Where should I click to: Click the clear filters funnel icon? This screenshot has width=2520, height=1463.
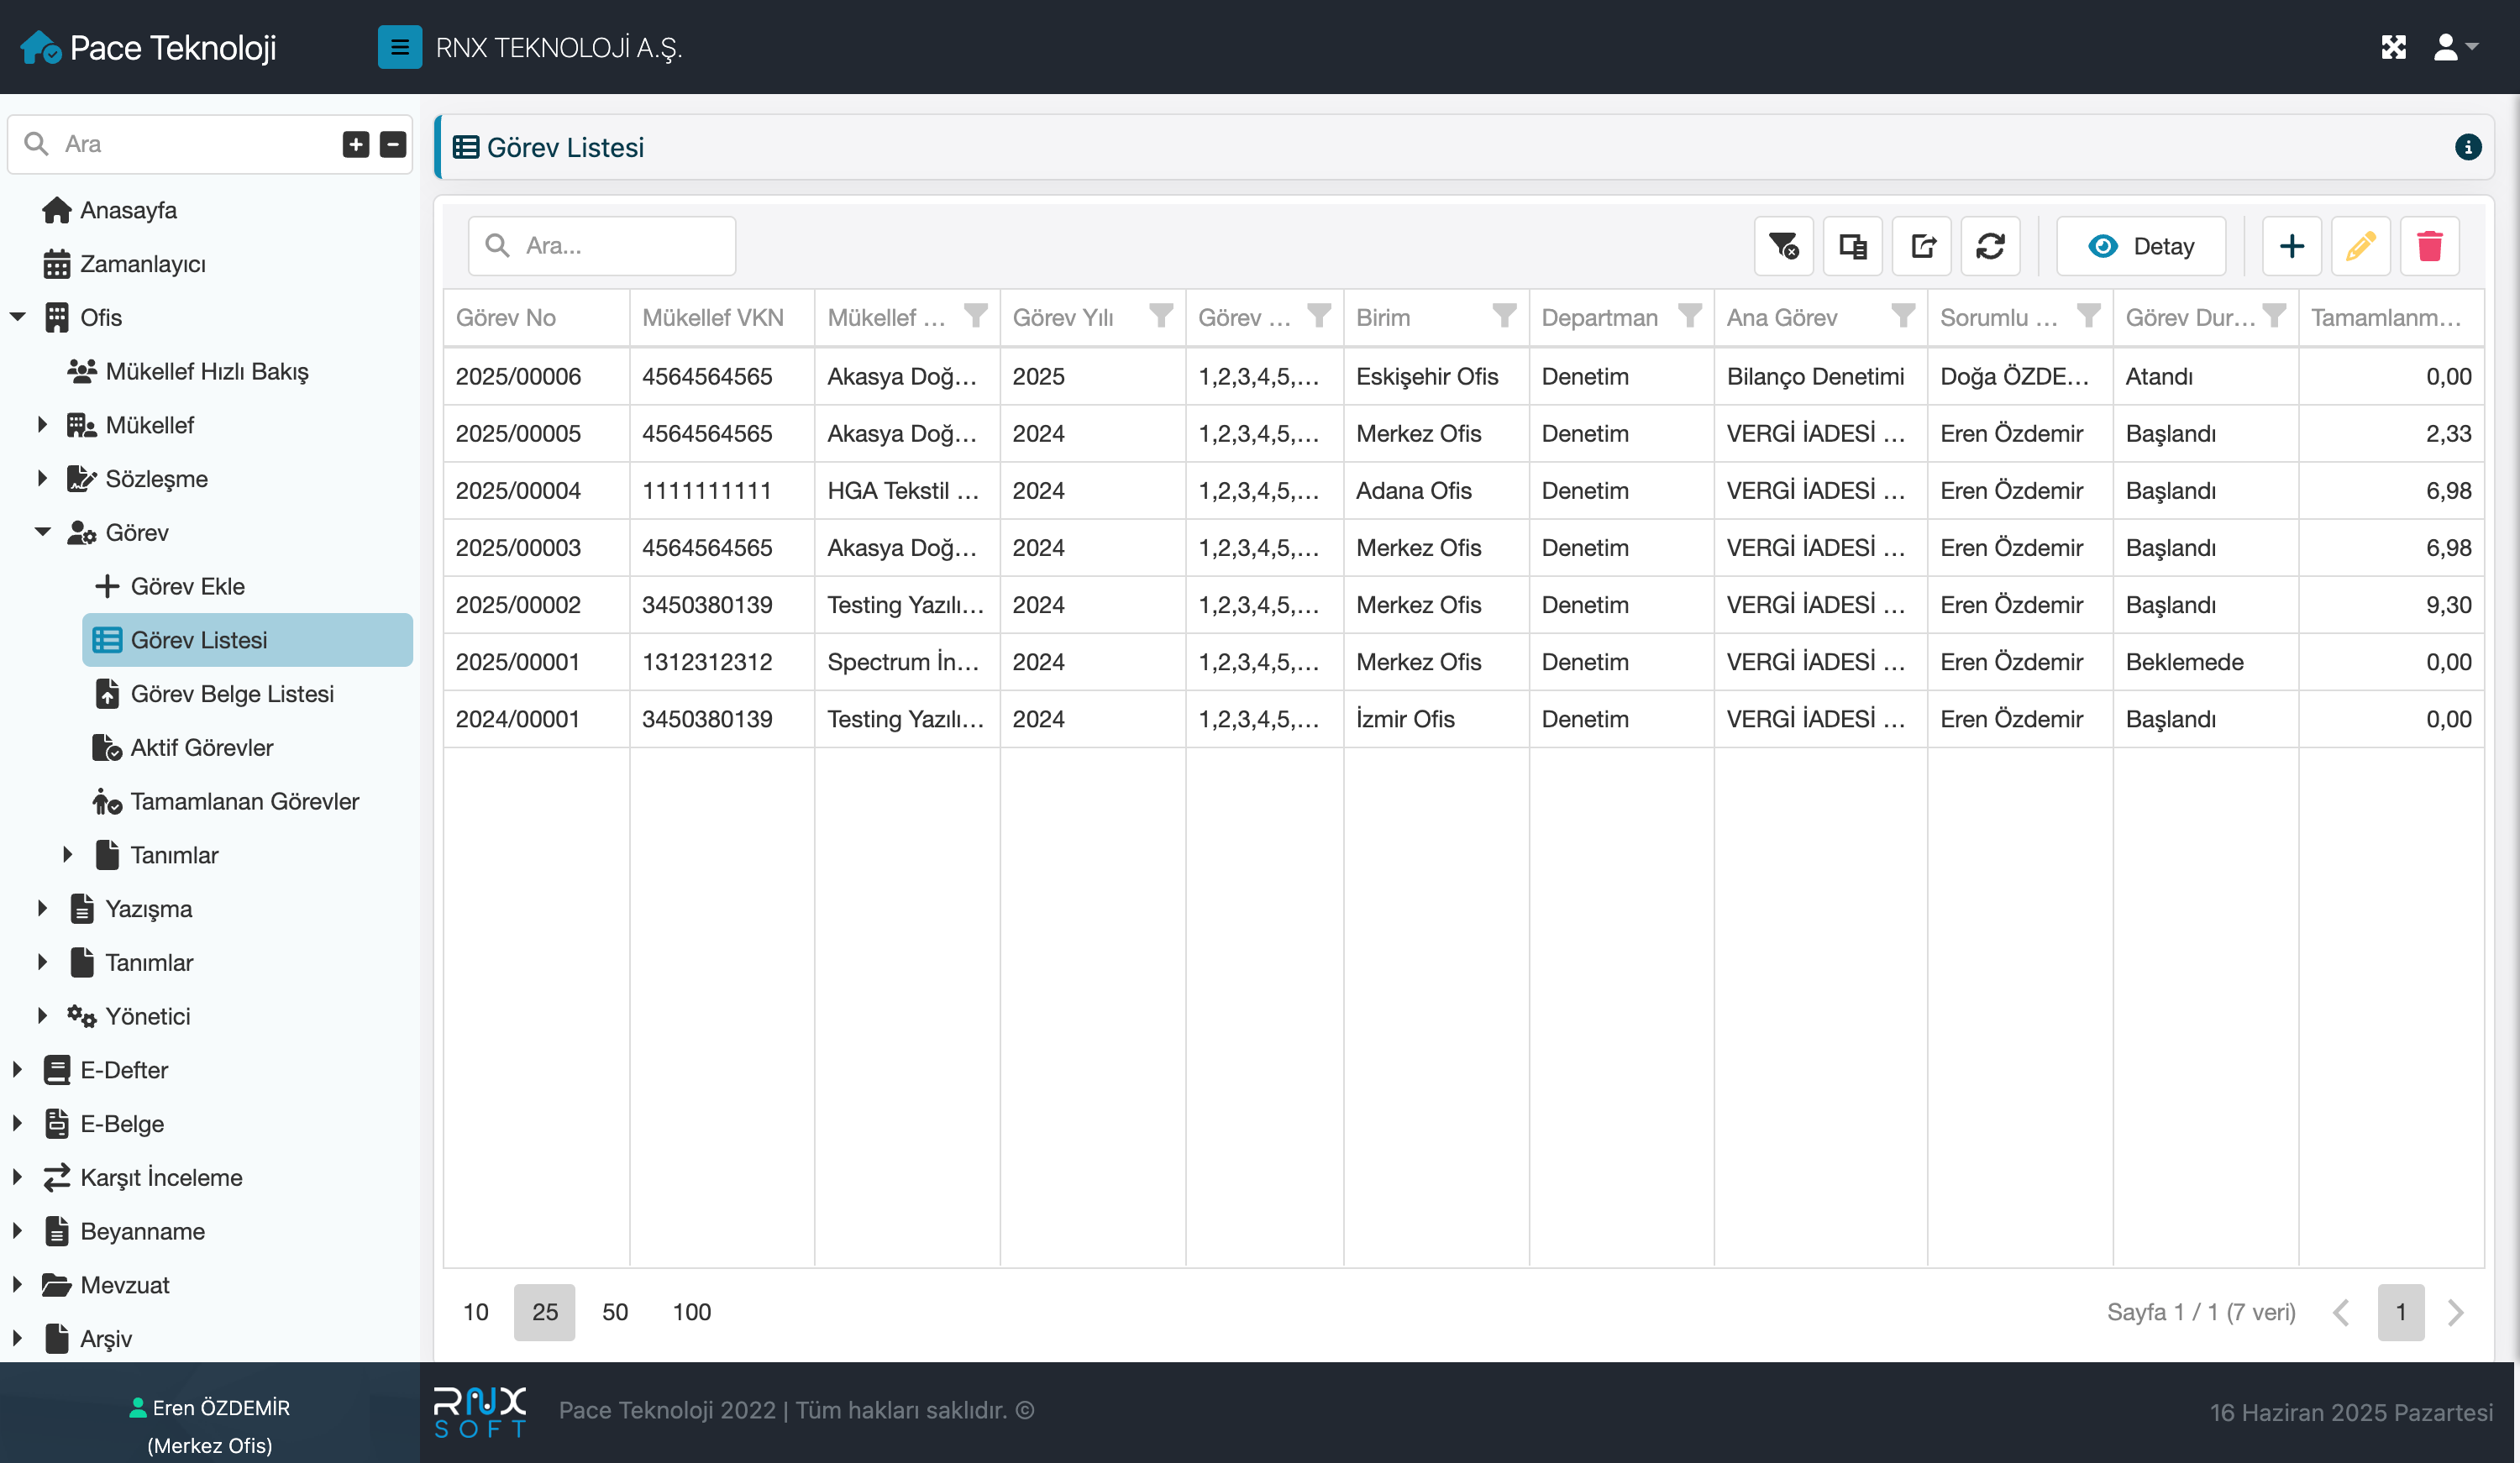coord(1783,246)
